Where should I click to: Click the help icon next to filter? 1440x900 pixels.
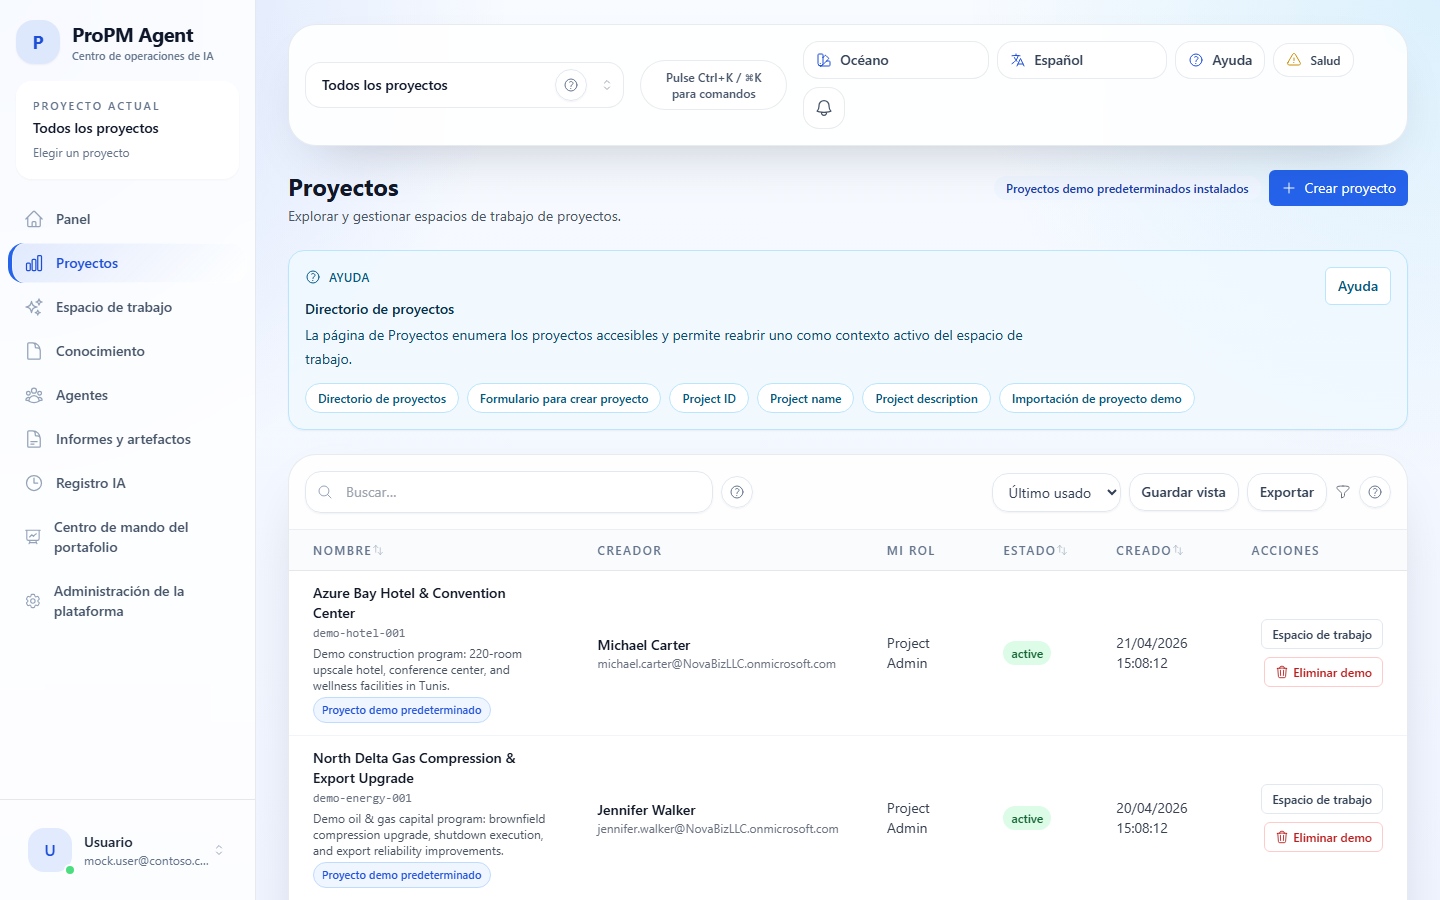tap(1375, 492)
